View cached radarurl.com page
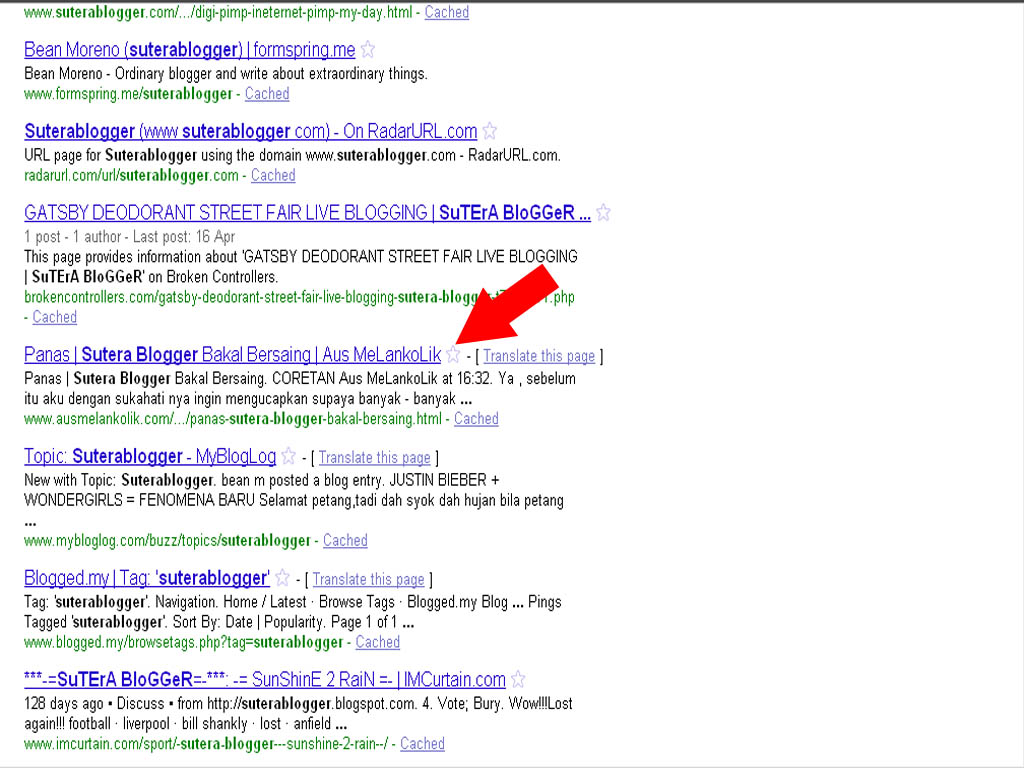Image resolution: width=1024 pixels, height=768 pixels. click(x=273, y=175)
